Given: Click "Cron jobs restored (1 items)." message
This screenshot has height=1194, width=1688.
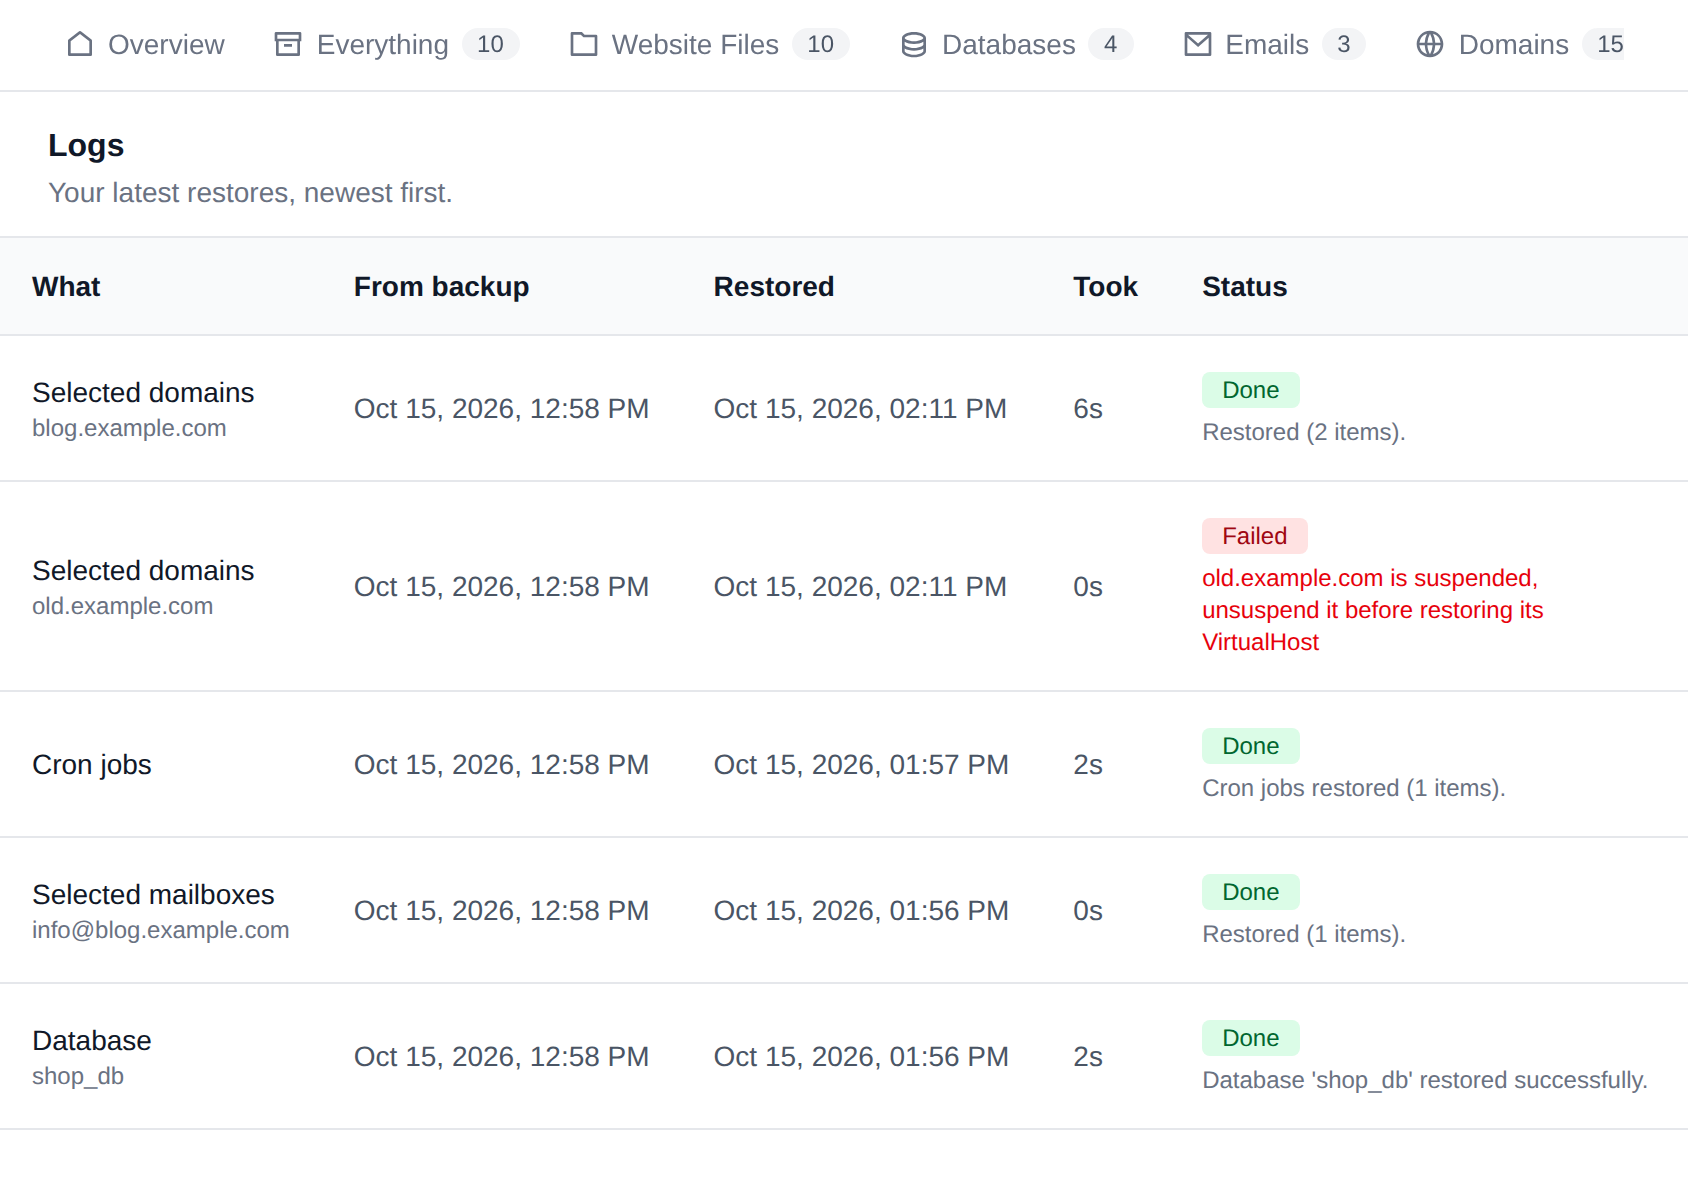Looking at the screenshot, I should (x=1354, y=788).
